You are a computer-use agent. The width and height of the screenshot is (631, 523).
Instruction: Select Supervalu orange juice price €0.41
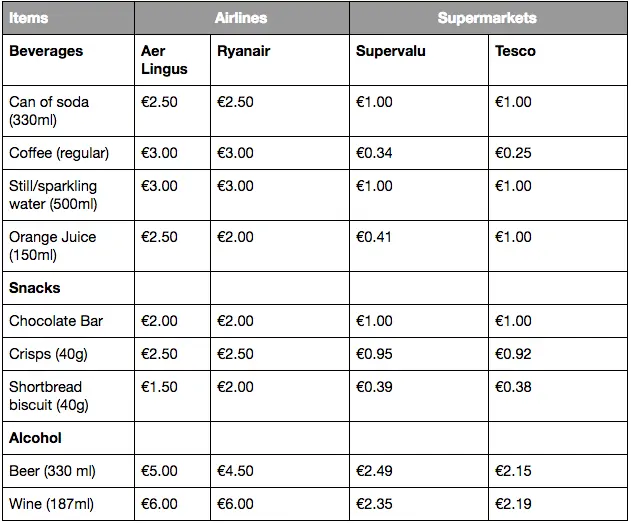(x=374, y=237)
